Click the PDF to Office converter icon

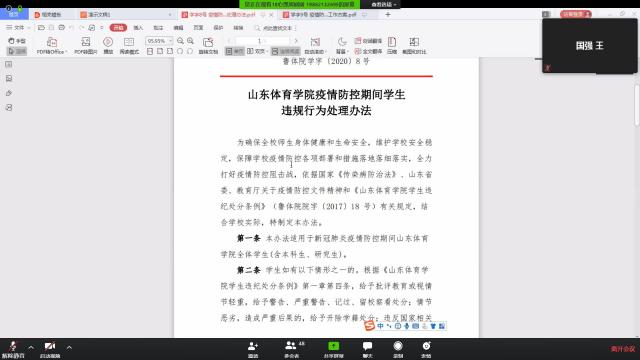[x=51, y=45]
